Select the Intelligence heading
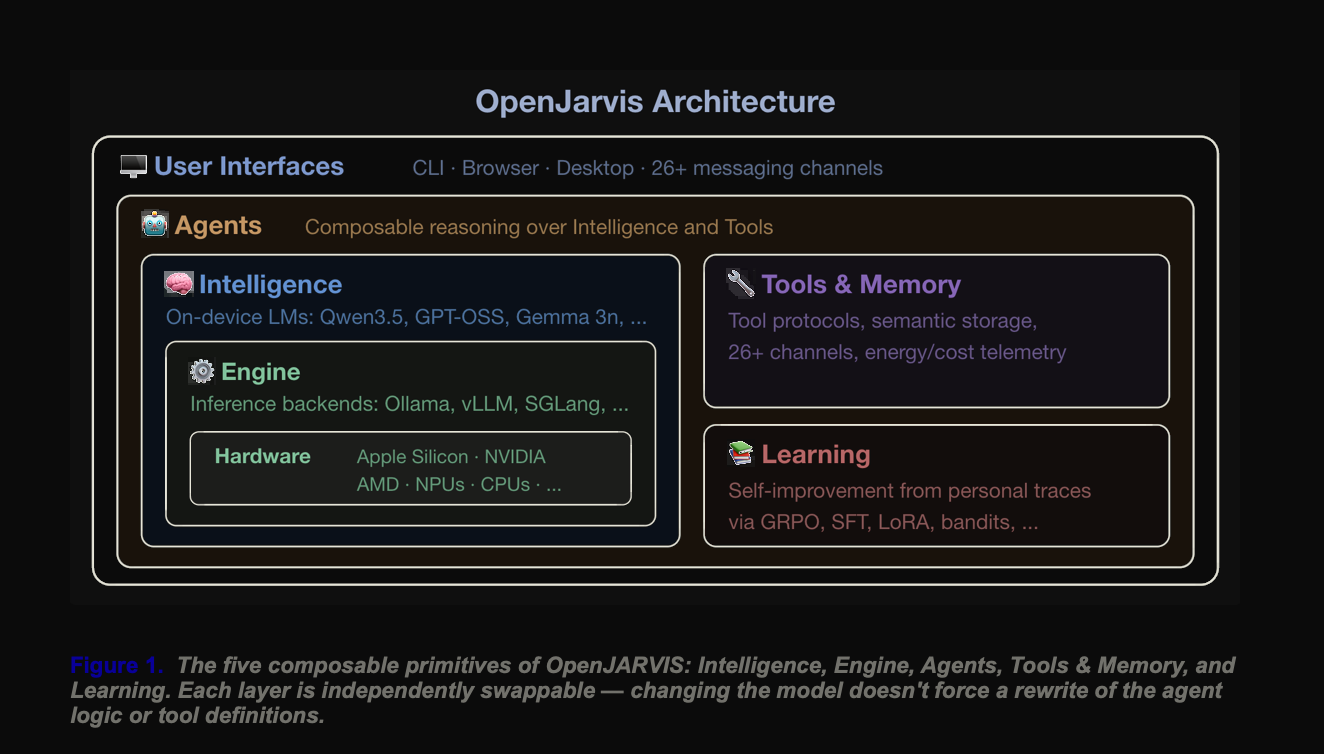Image resolution: width=1324 pixels, height=754 pixels. tap(270, 285)
